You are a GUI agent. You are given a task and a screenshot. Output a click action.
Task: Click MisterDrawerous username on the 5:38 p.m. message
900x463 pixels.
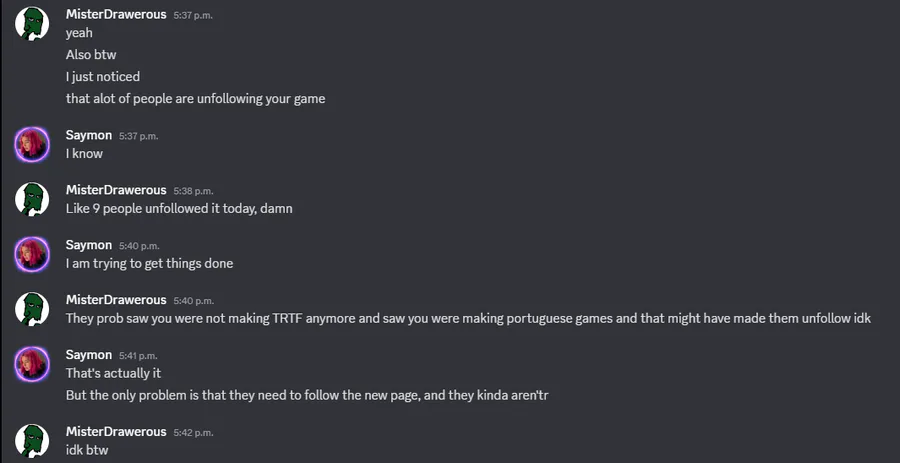click(116, 190)
